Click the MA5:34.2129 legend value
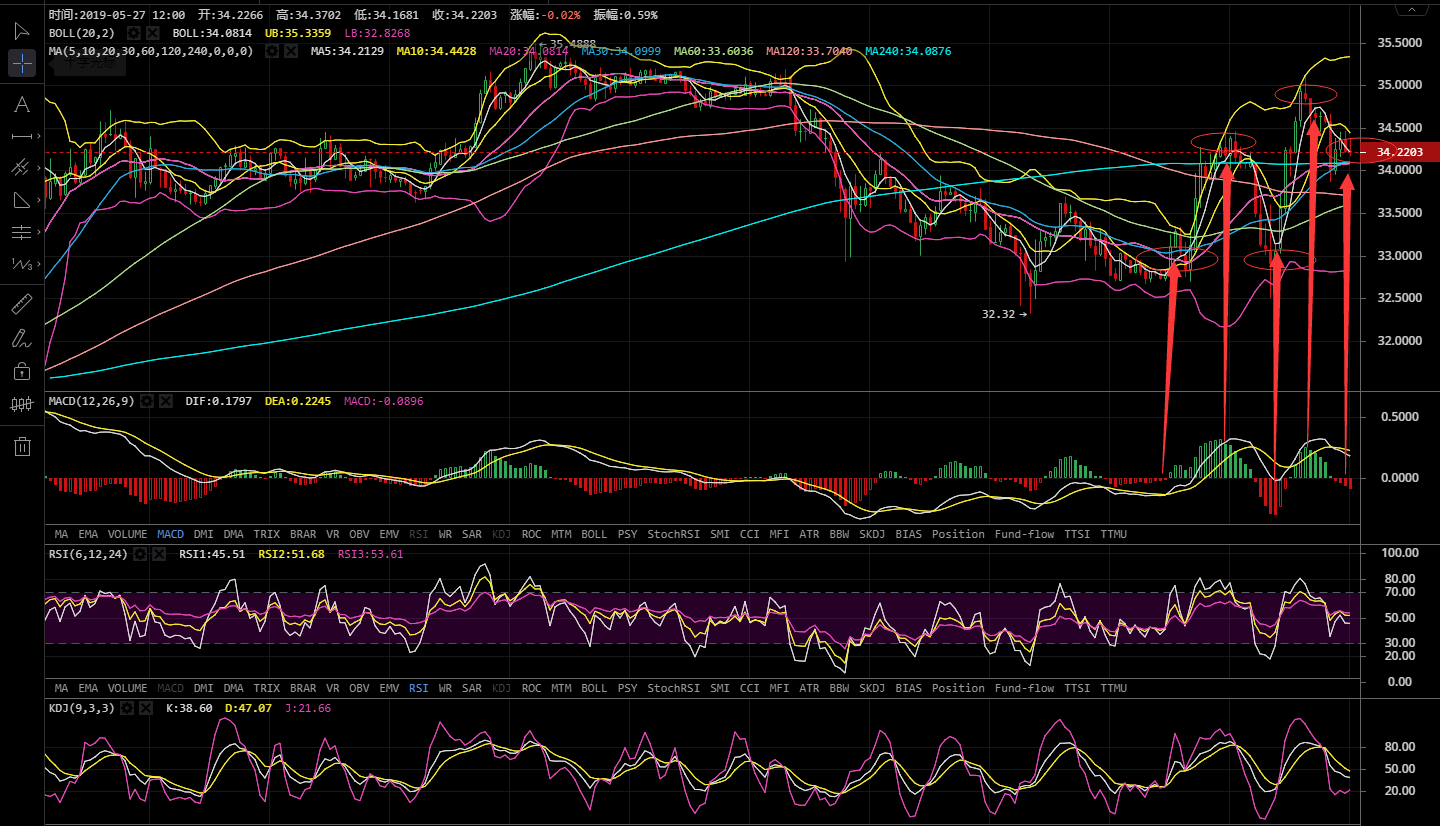The image size is (1440, 826). click(x=347, y=50)
